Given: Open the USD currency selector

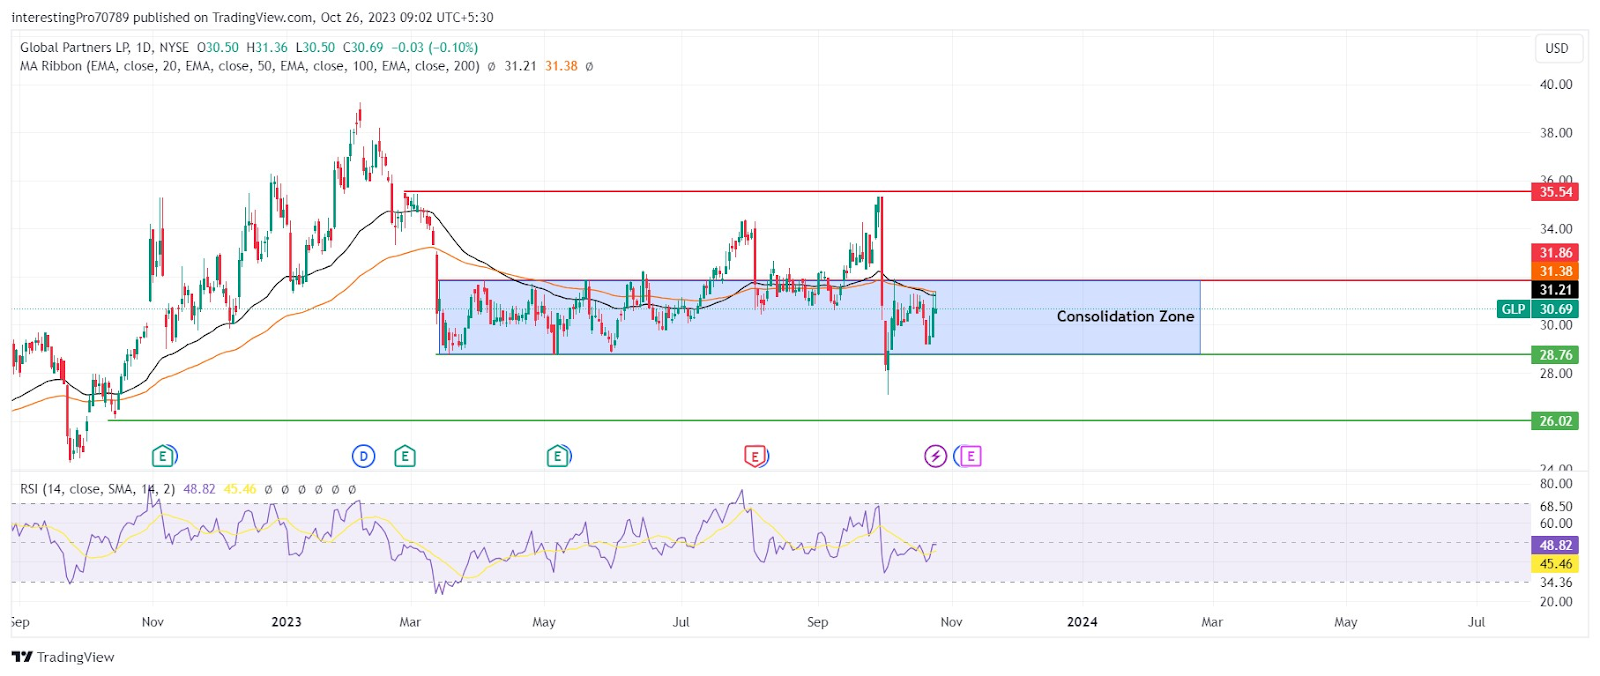Looking at the screenshot, I should [x=1557, y=48].
